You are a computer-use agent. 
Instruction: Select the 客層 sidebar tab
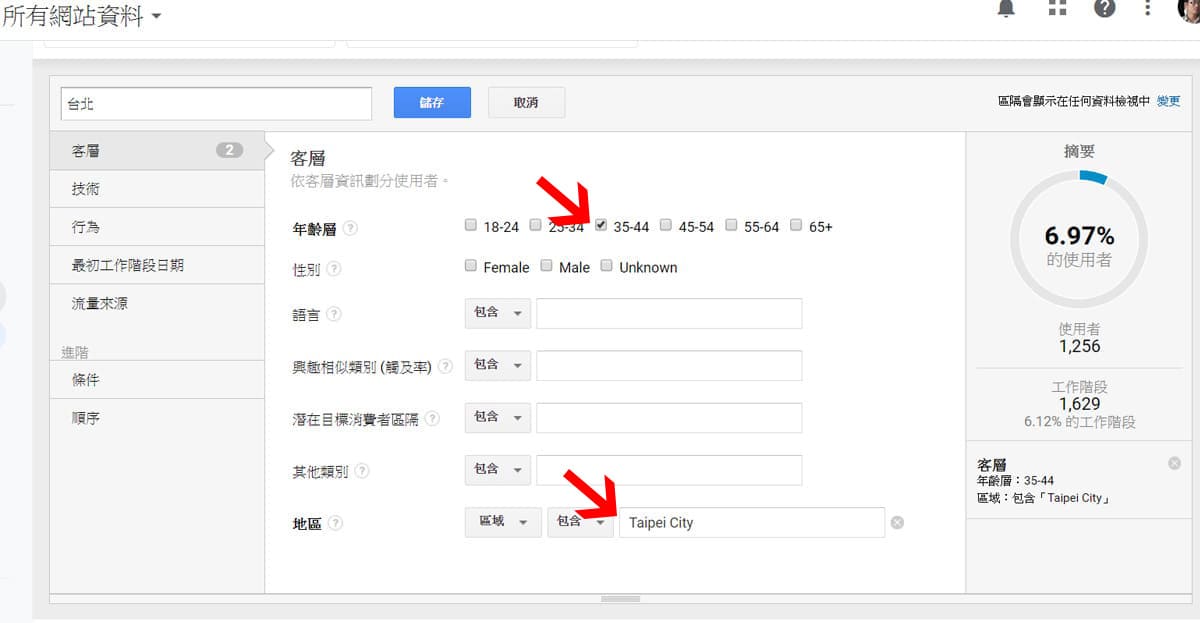pyautogui.click(x=157, y=151)
